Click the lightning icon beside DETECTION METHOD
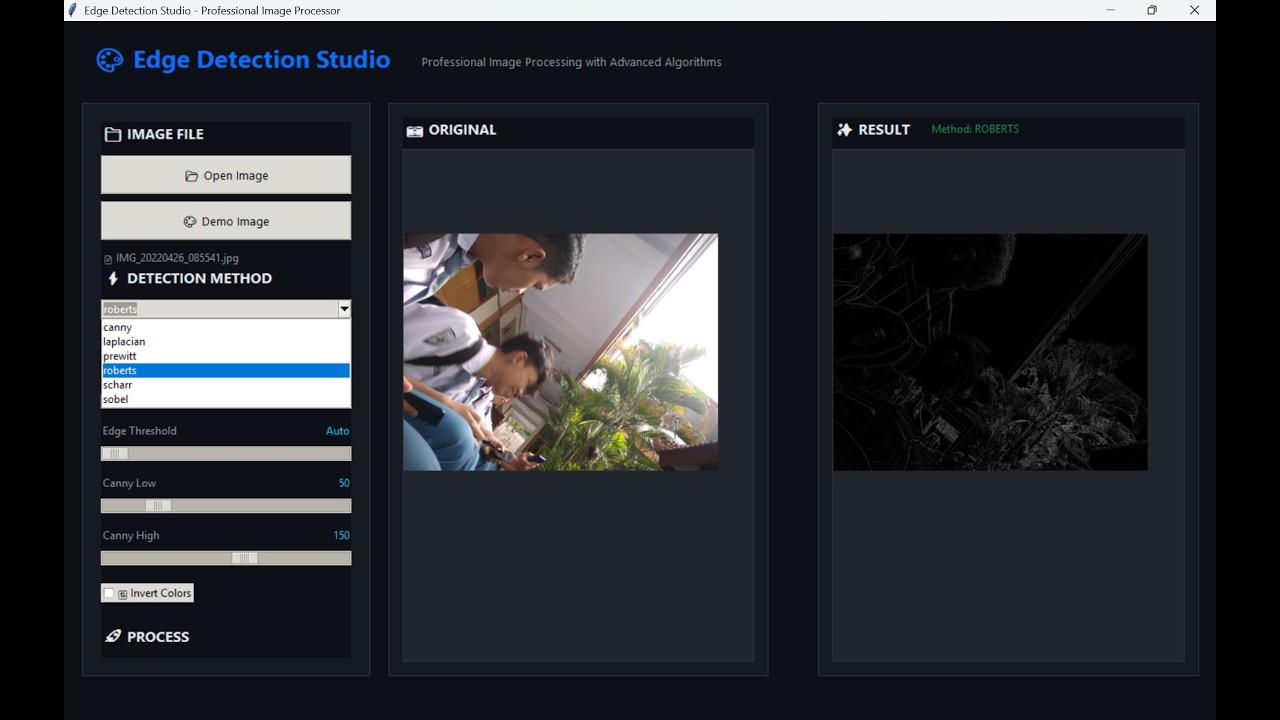The width and height of the screenshot is (1280, 720). (113, 278)
